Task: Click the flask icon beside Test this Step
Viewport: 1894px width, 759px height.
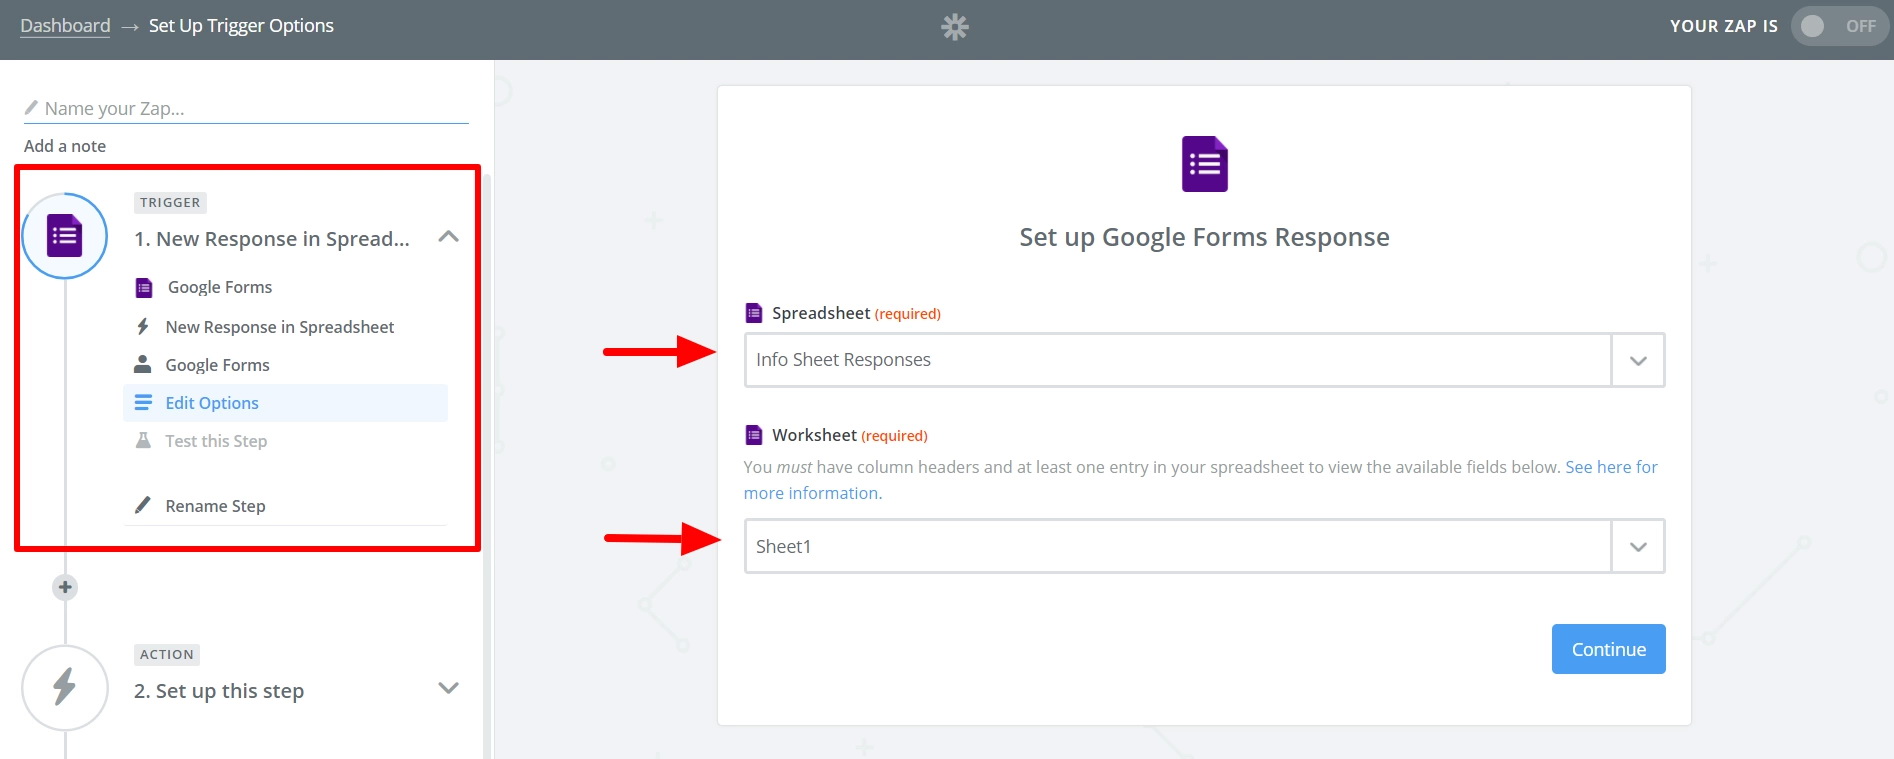Action: pos(143,441)
